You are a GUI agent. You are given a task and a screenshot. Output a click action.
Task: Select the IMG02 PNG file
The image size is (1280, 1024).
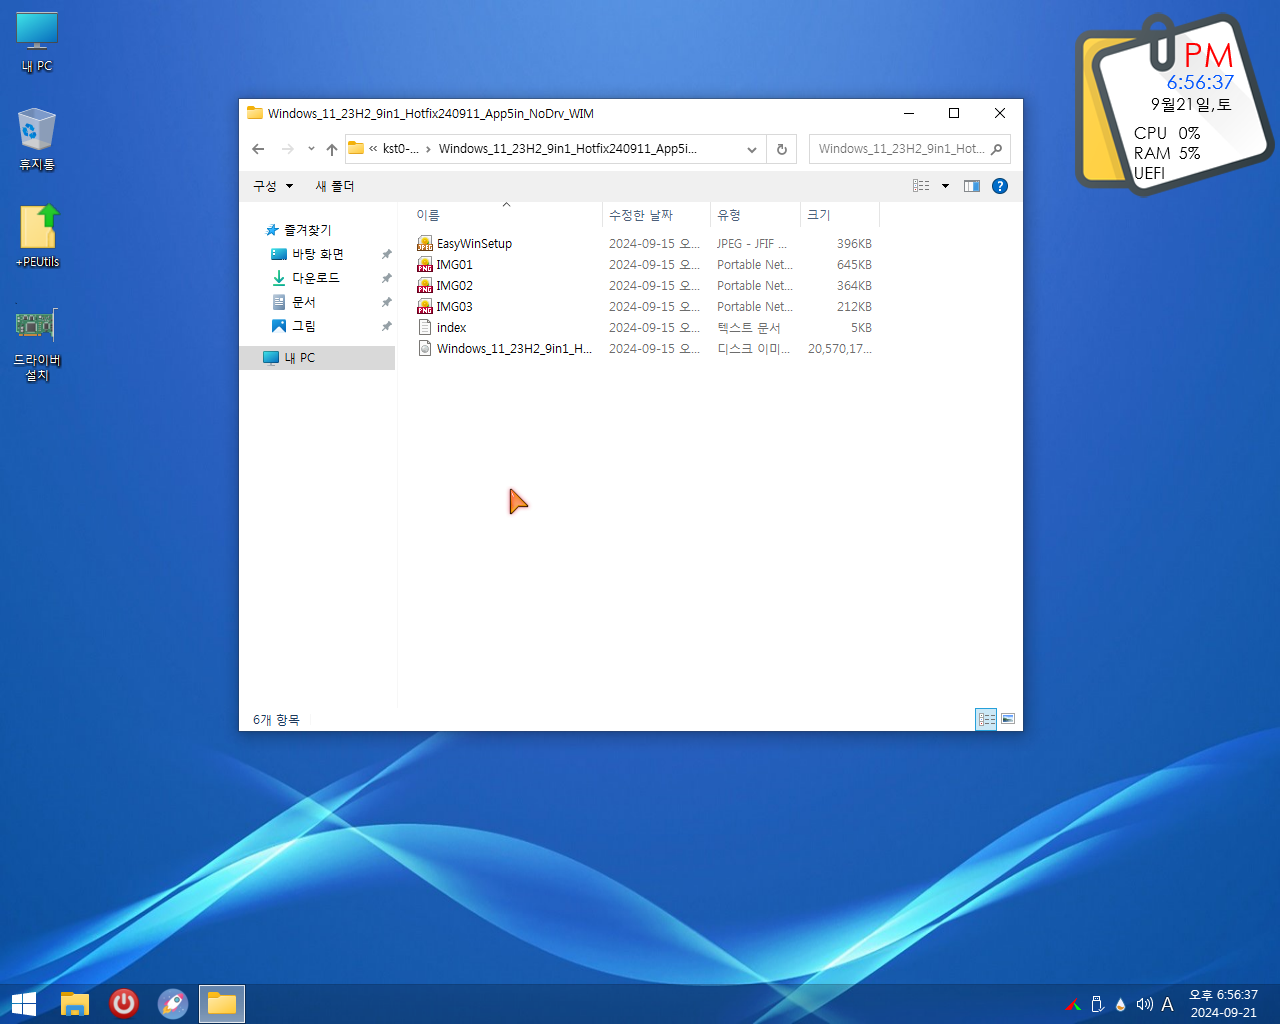644,286
